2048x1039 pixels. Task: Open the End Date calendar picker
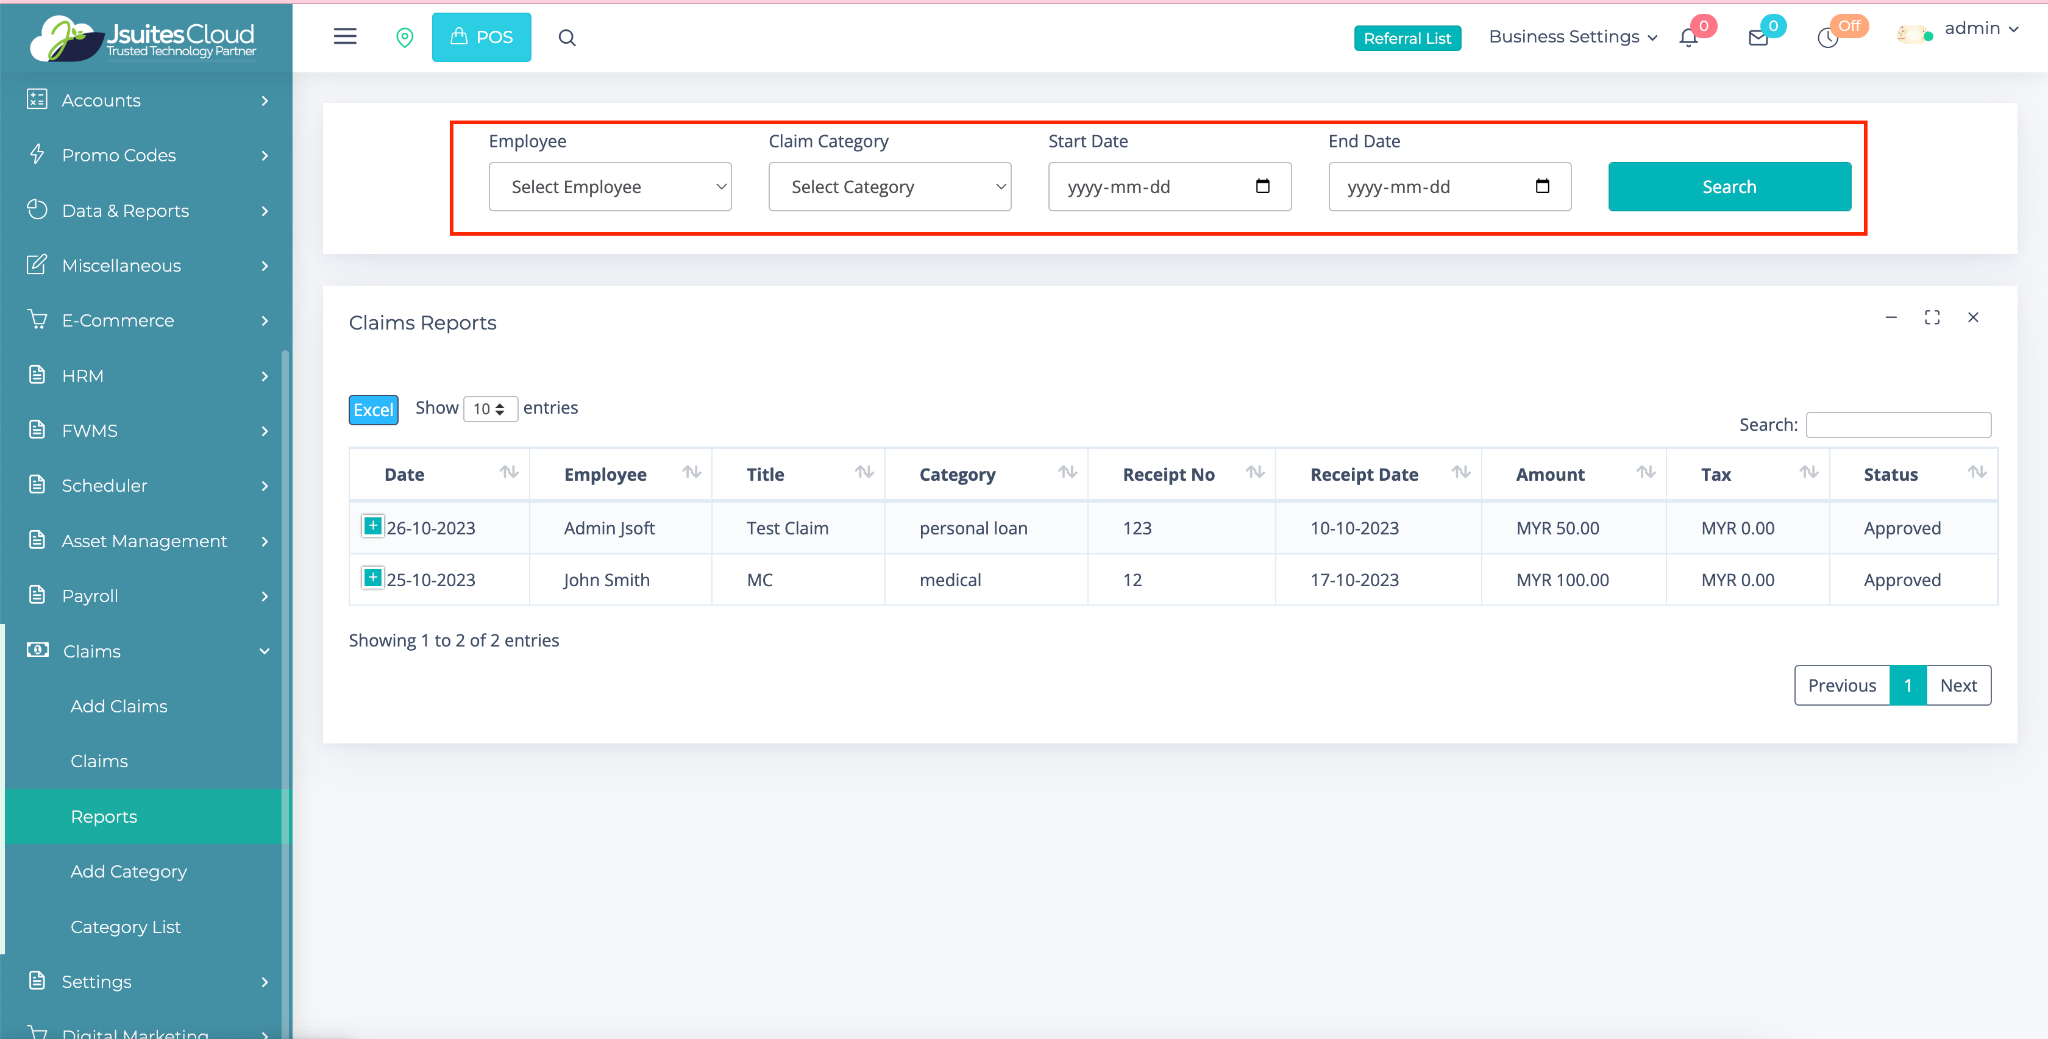[x=1542, y=186]
